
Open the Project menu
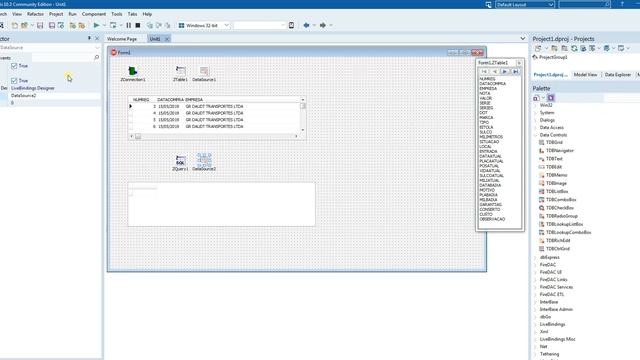point(56,14)
